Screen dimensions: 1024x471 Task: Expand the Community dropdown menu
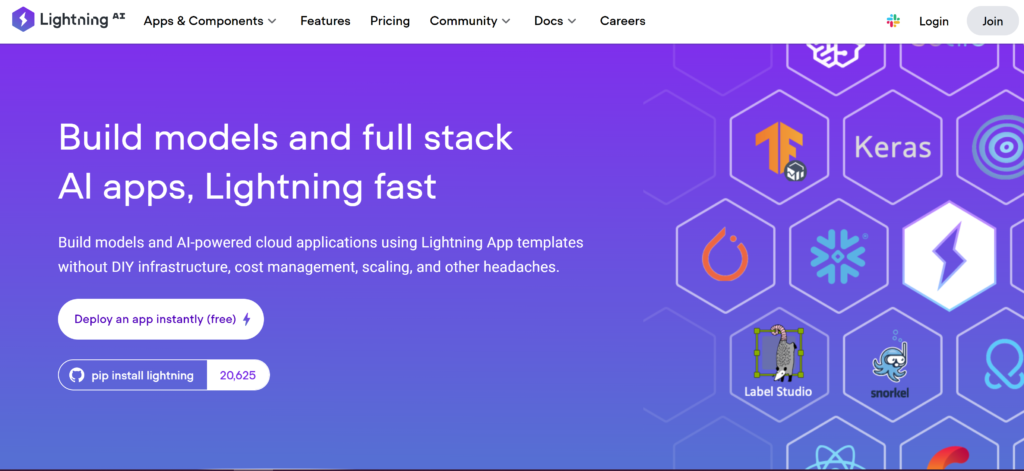pyautogui.click(x=470, y=21)
